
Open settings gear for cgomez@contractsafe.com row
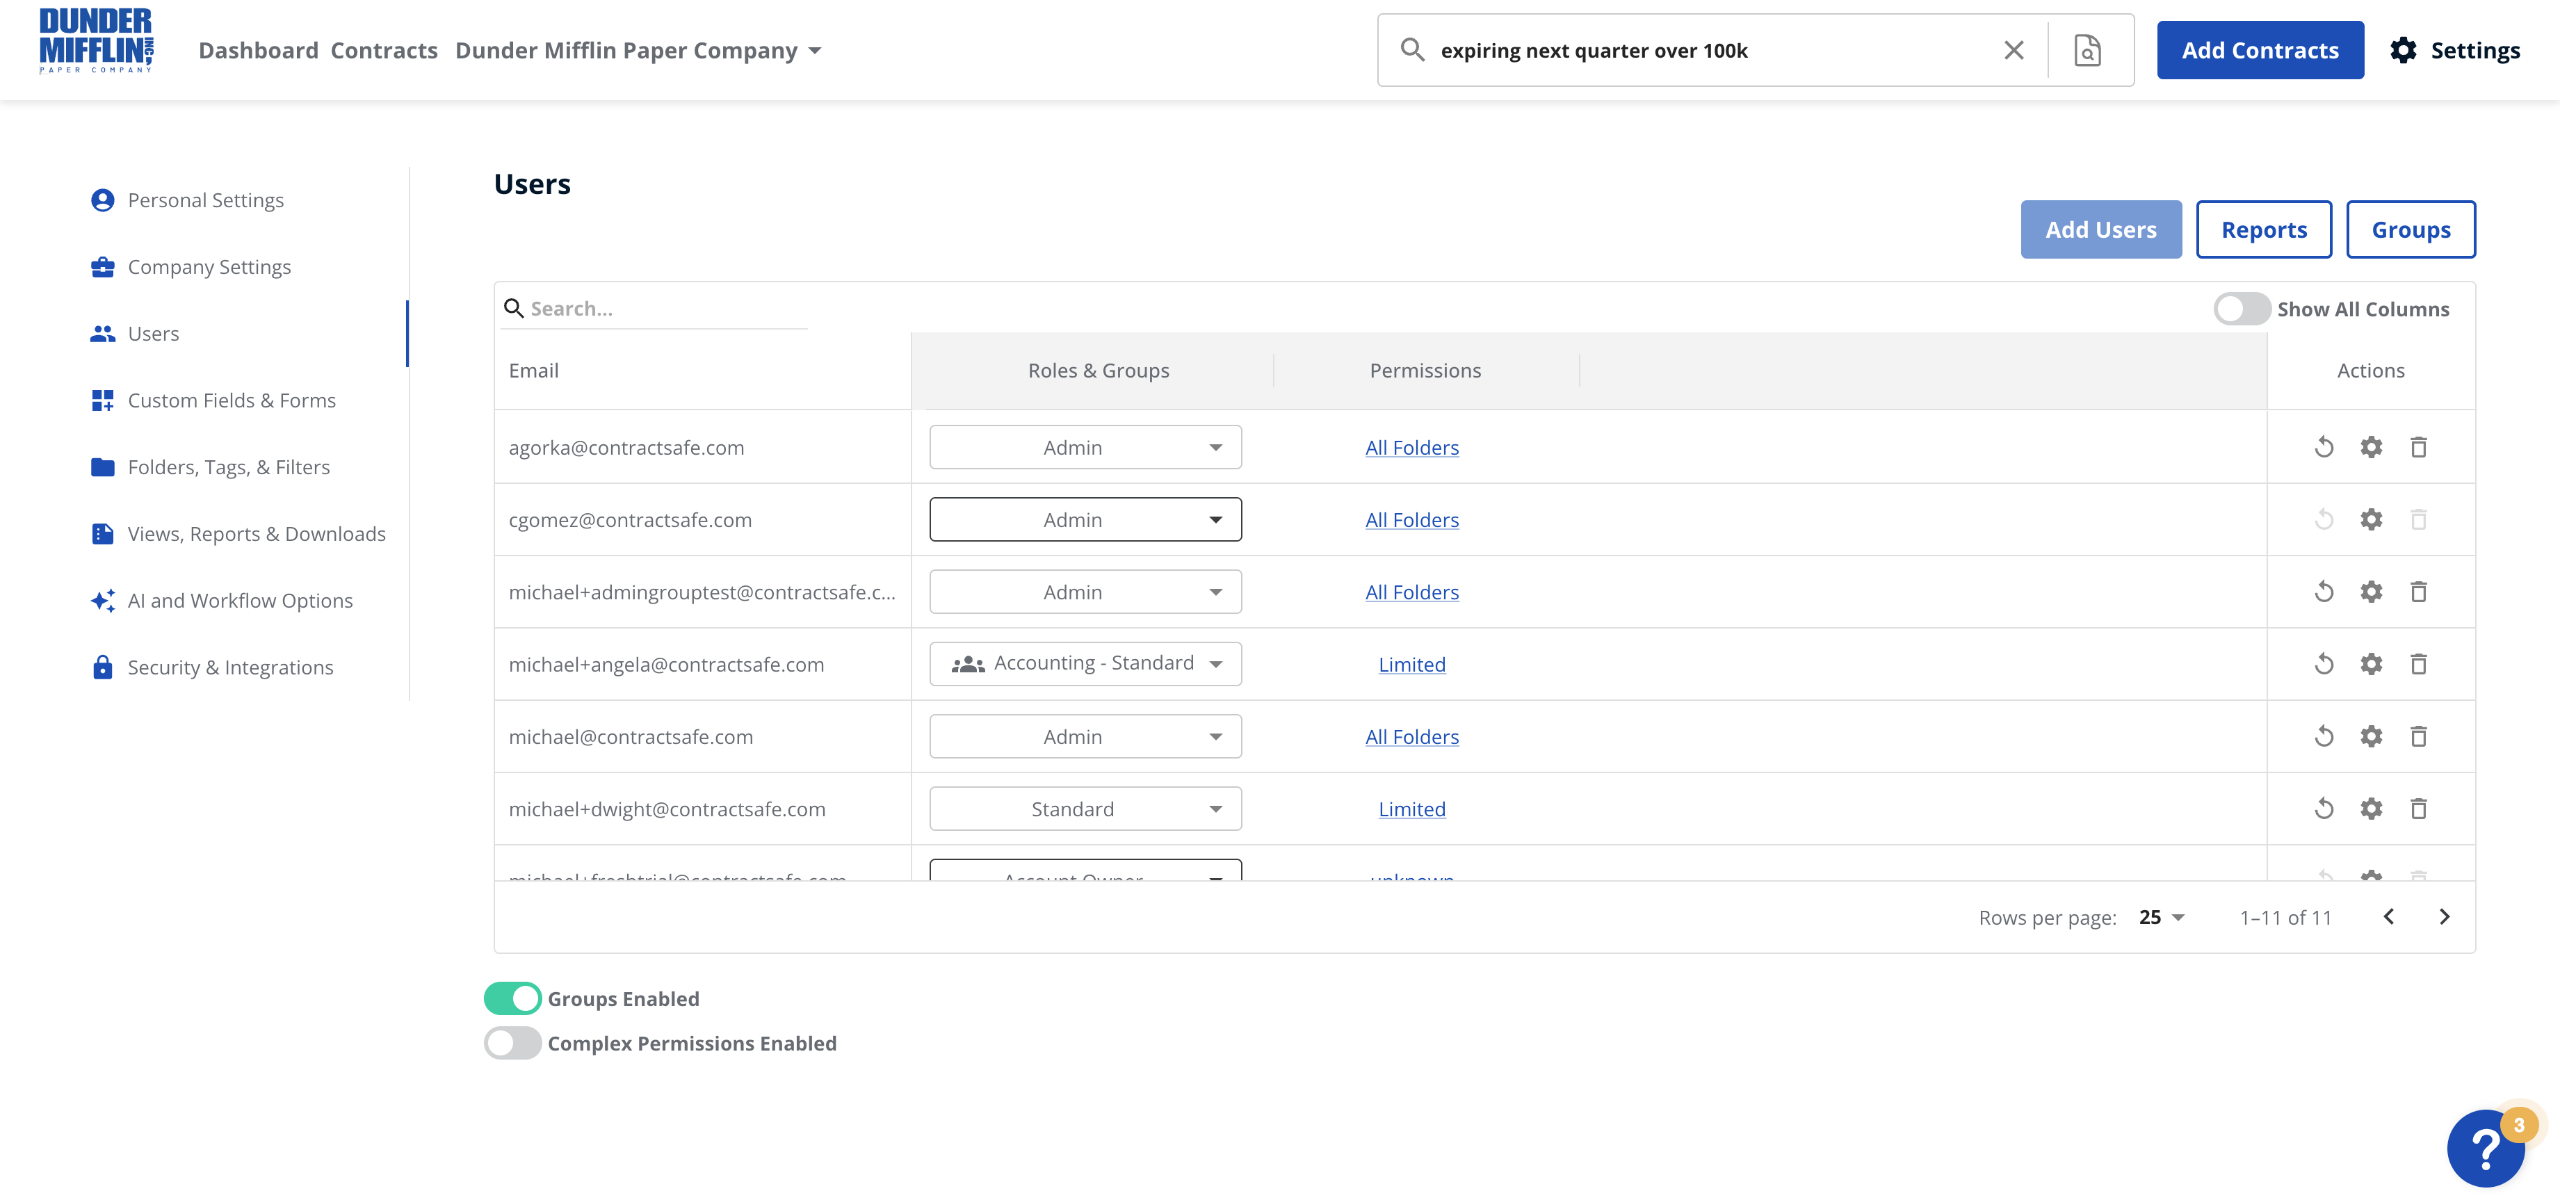pyautogui.click(x=2371, y=520)
